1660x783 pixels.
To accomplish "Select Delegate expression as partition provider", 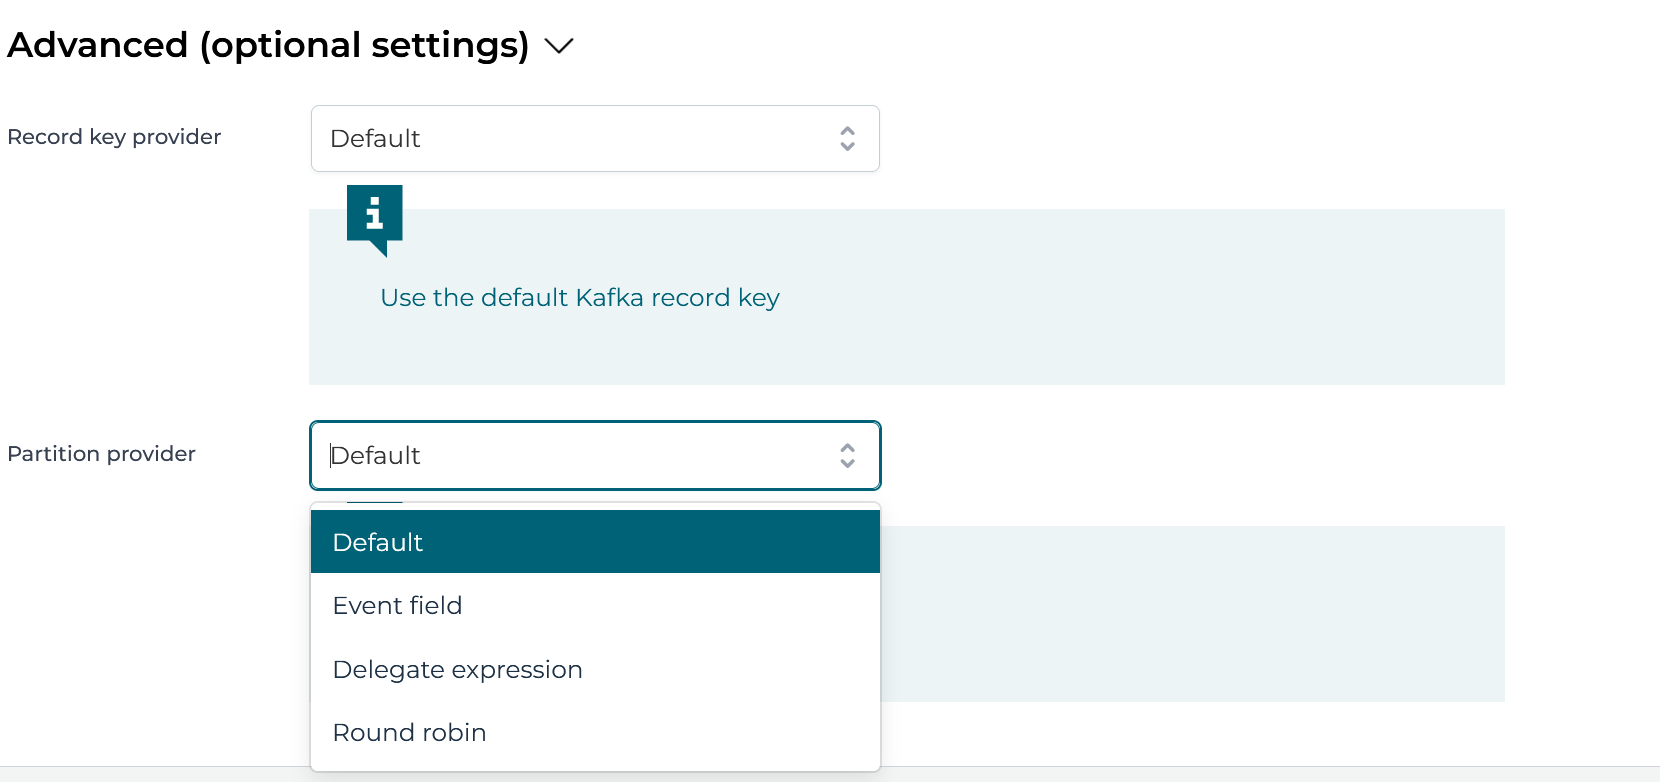I will 595,669.
